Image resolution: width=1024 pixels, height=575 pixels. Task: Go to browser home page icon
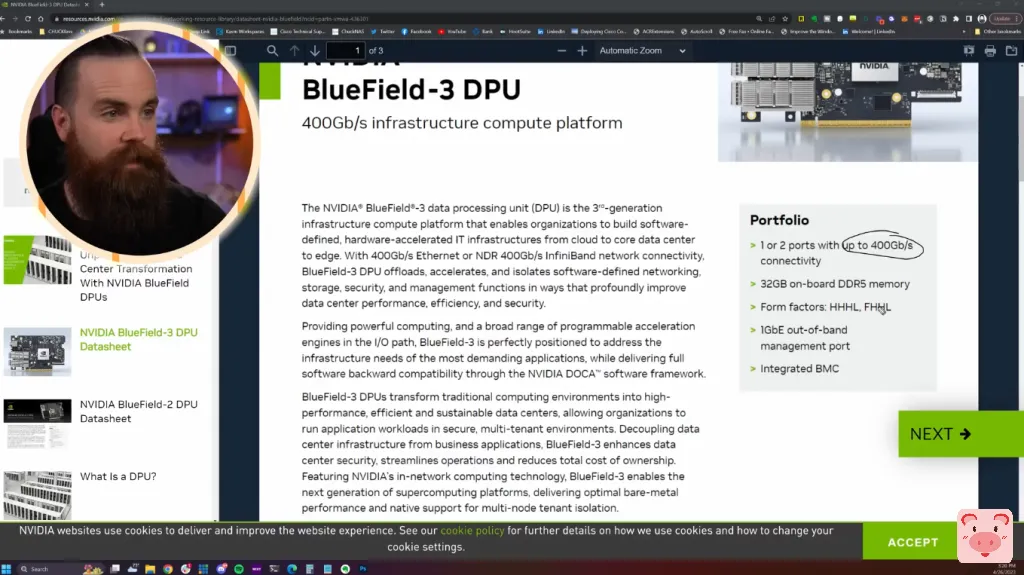[40, 19]
